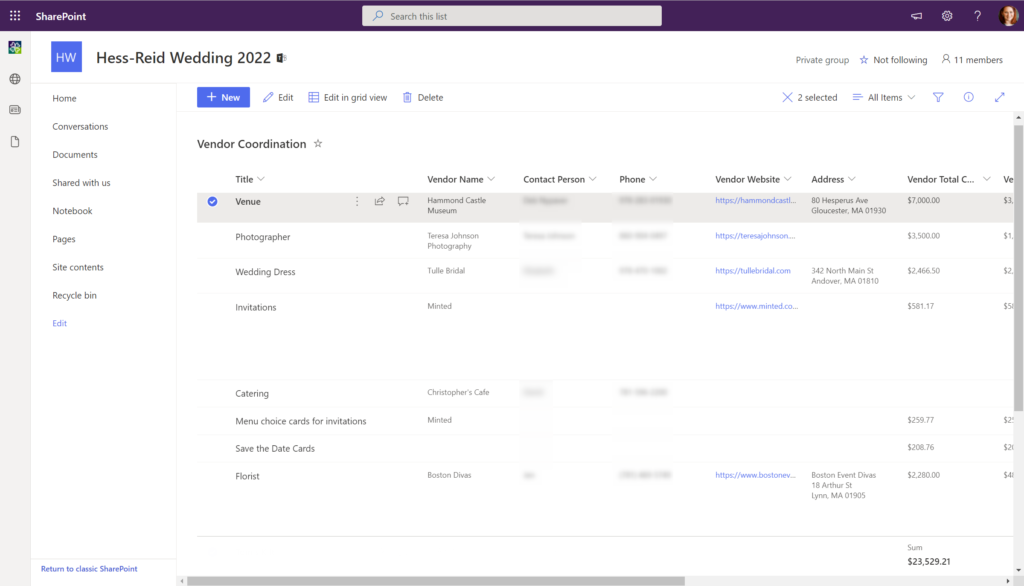This screenshot has height=586, width=1024.
Task: Uncheck the Venue row selection circle
Action: [212, 201]
